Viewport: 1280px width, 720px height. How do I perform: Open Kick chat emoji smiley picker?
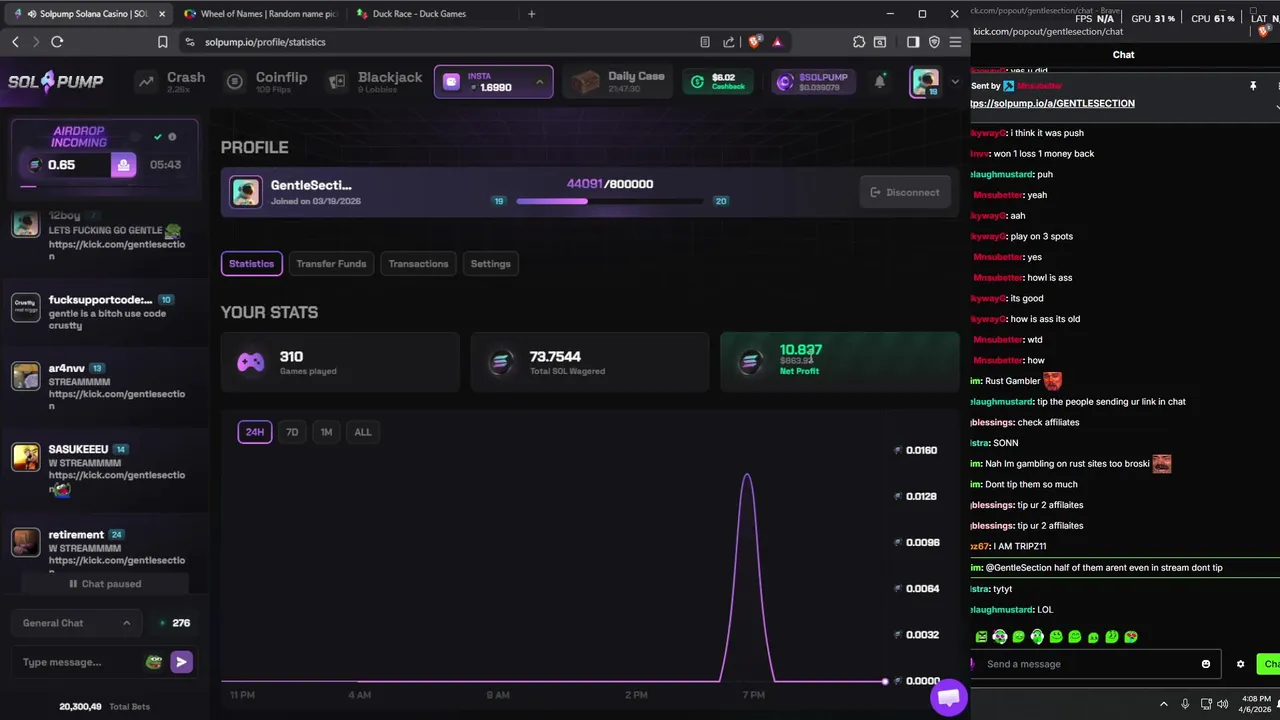1206,664
